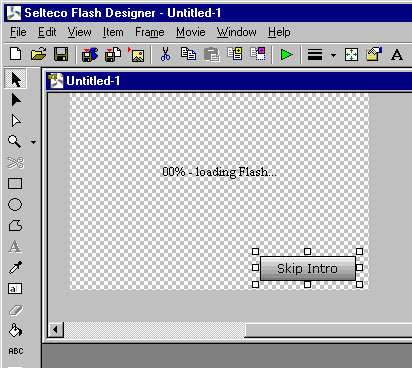This screenshot has width=412, height=368.
Task: Save the project with the floppy icon
Action: [61, 54]
